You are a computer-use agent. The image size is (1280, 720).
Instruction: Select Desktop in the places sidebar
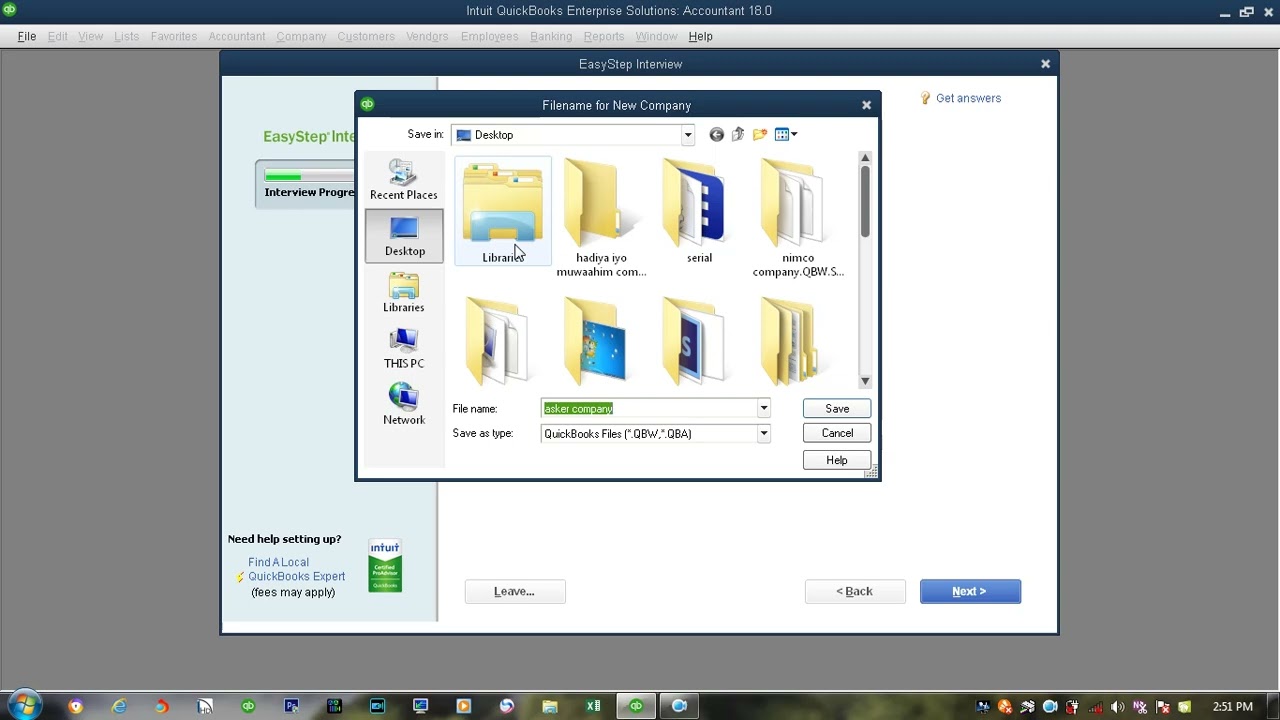[x=404, y=236]
